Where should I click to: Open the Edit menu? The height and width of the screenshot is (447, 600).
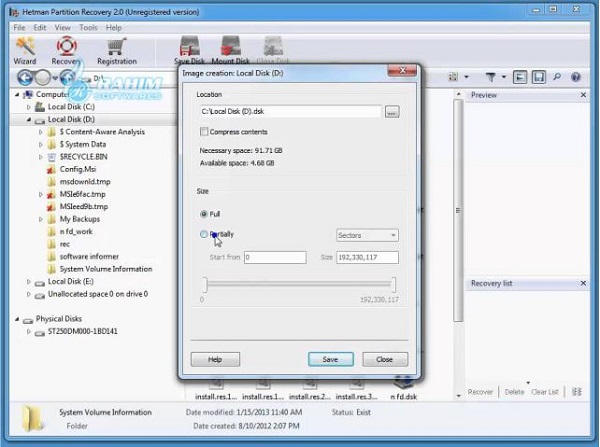point(40,28)
